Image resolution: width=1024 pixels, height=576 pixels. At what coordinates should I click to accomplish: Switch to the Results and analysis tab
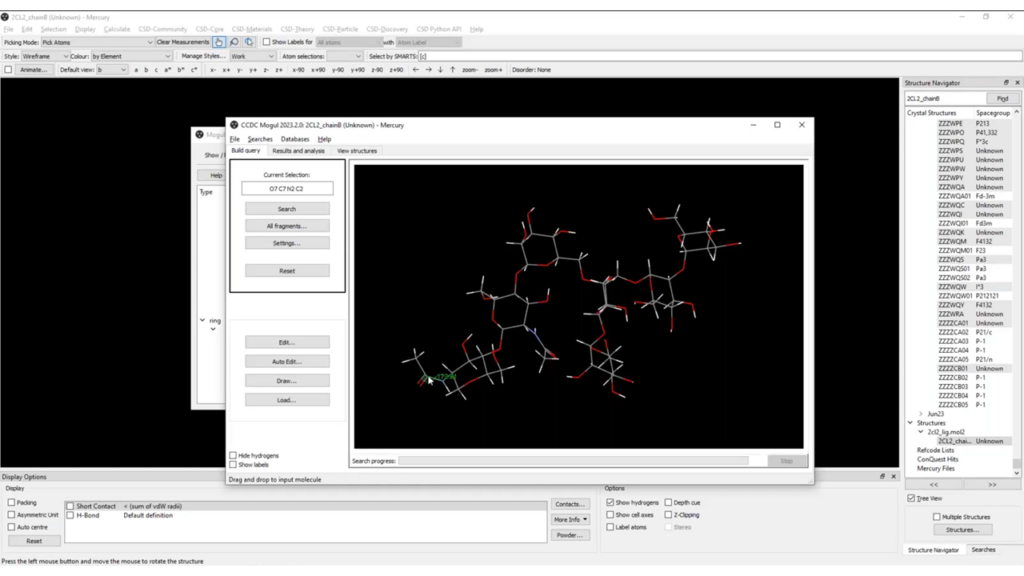(298, 151)
